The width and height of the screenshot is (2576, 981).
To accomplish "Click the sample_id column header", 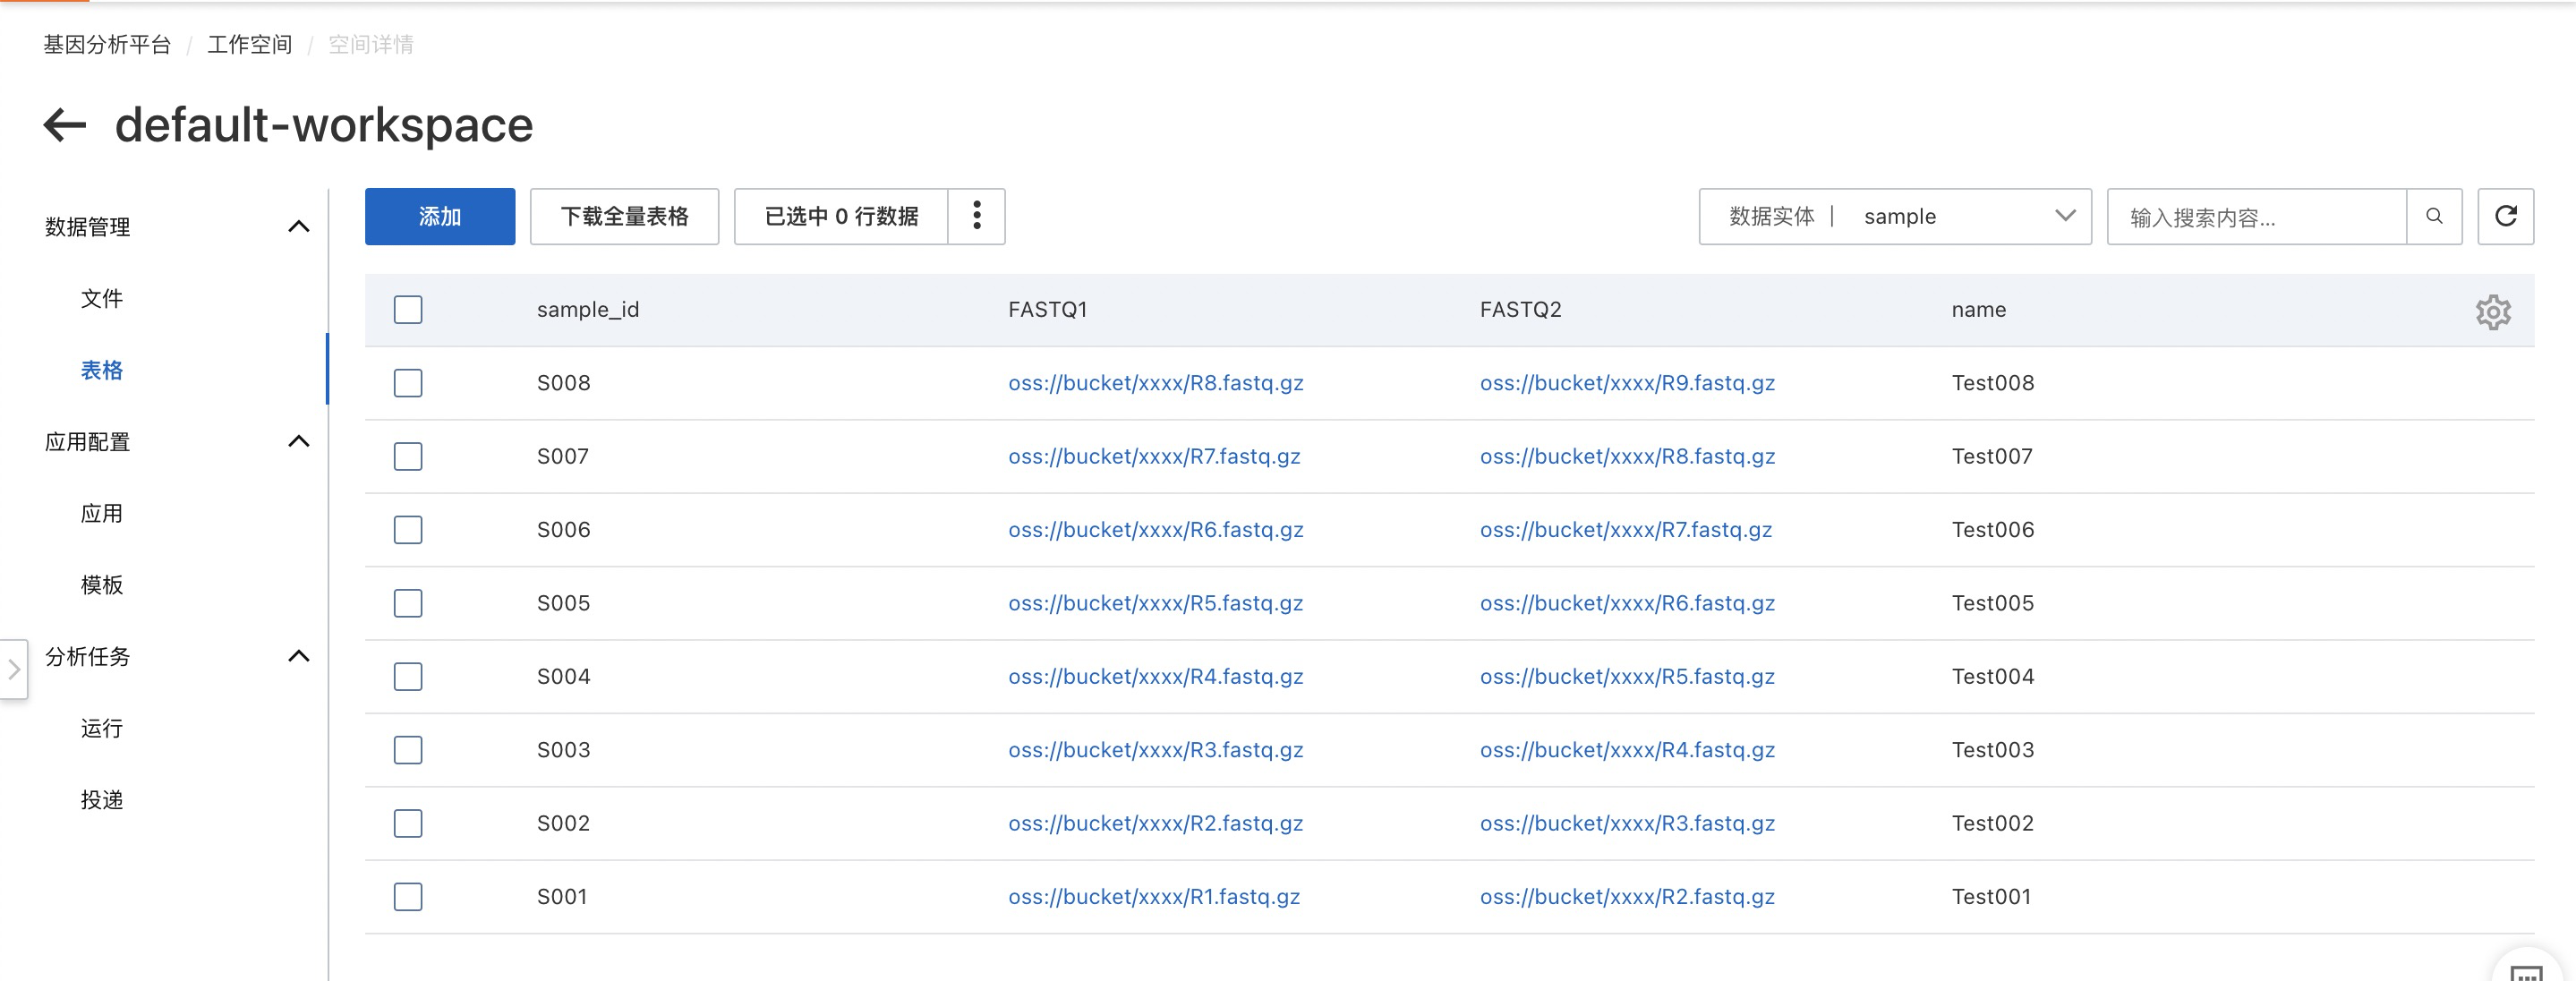I will [x=588, y=310].
